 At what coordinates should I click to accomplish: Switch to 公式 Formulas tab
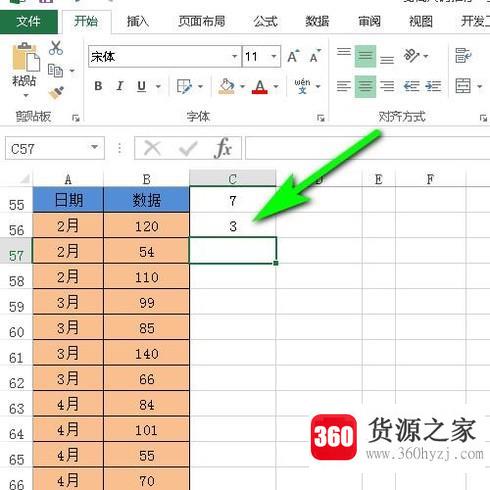pyautogui.click(x=265, y=22)
